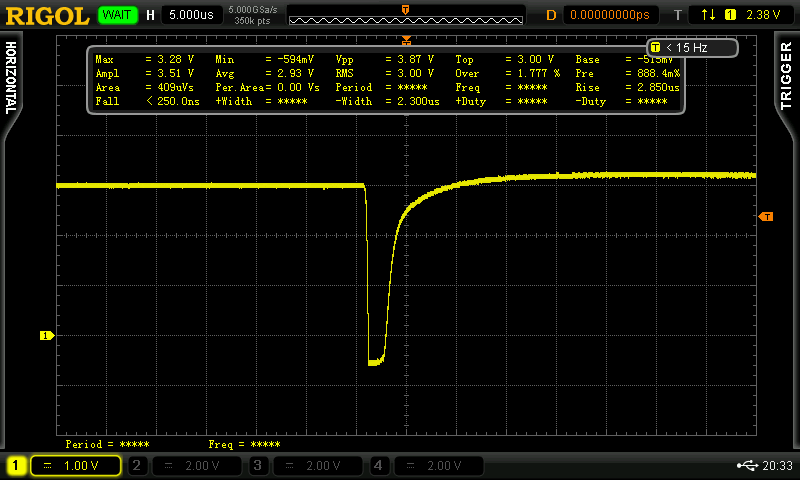The image size is (800, 480).
Task: Click the +Width measurement entry
Action: [261, 101]
